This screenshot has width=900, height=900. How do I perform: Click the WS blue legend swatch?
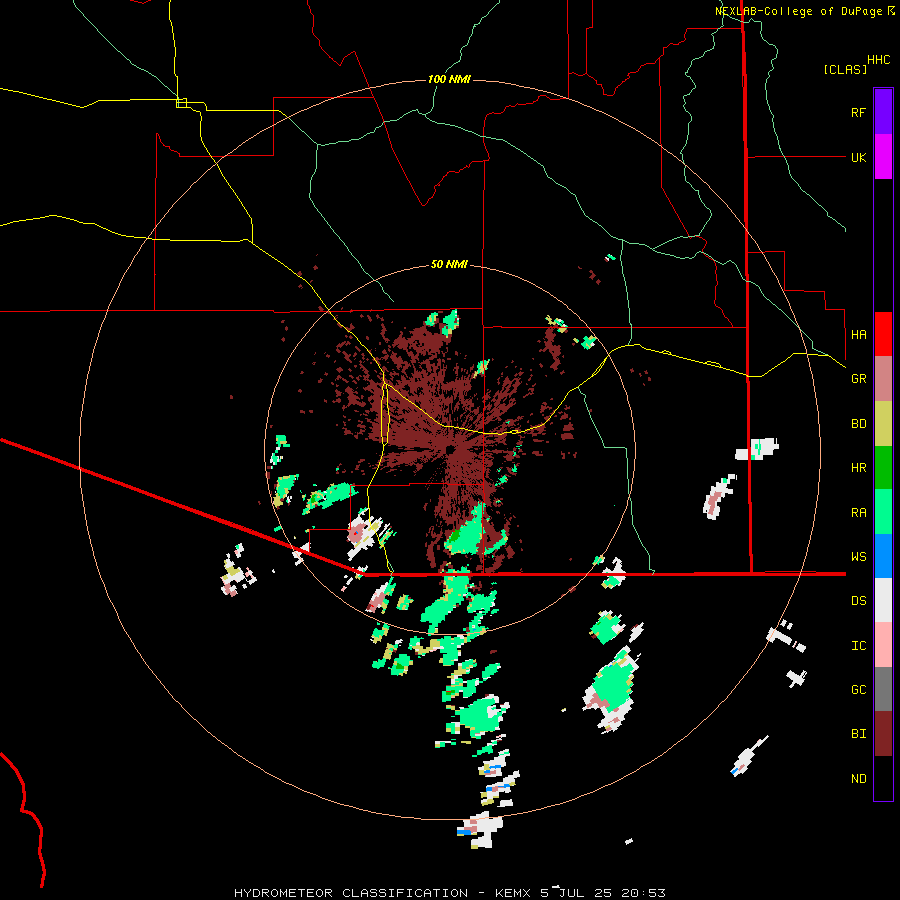click(883, 556)
